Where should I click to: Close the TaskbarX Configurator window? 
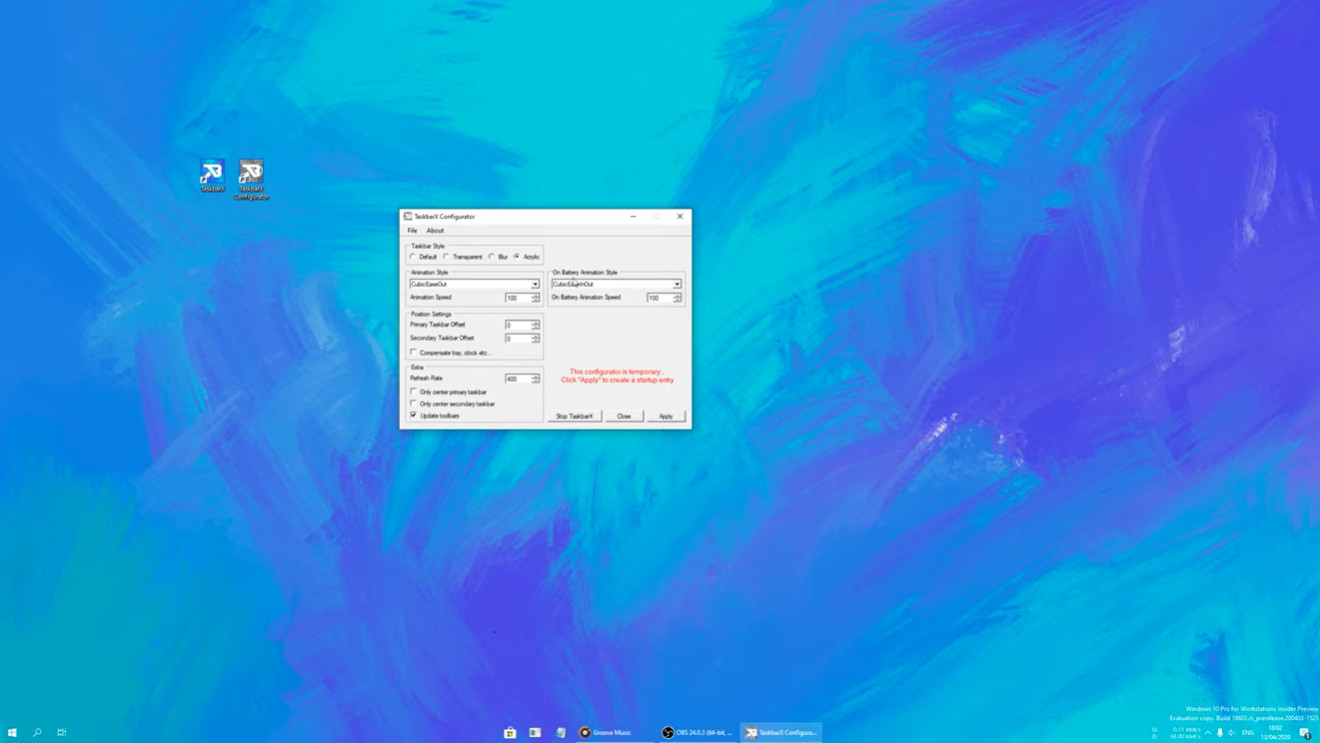(x=680, y=216)
